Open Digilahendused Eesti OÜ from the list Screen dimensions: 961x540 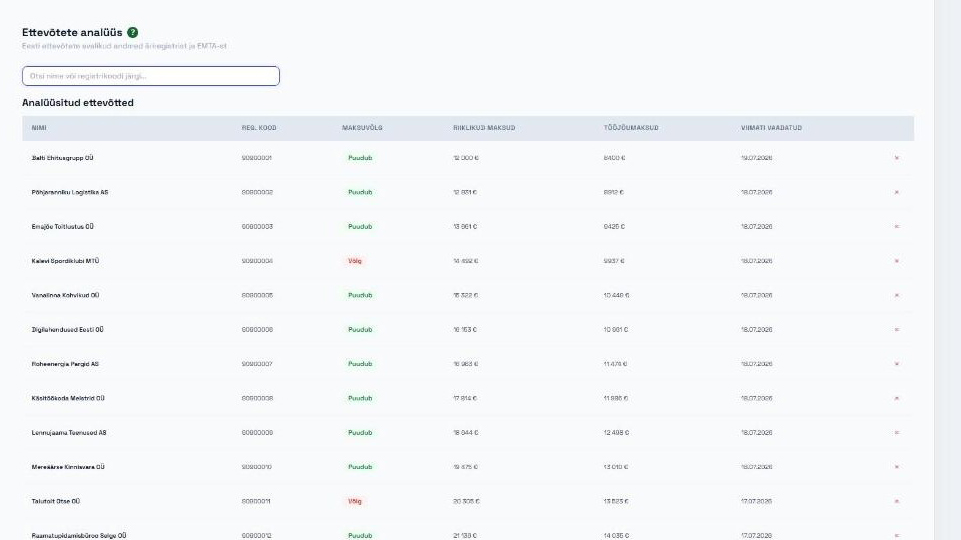coord(67,330)
